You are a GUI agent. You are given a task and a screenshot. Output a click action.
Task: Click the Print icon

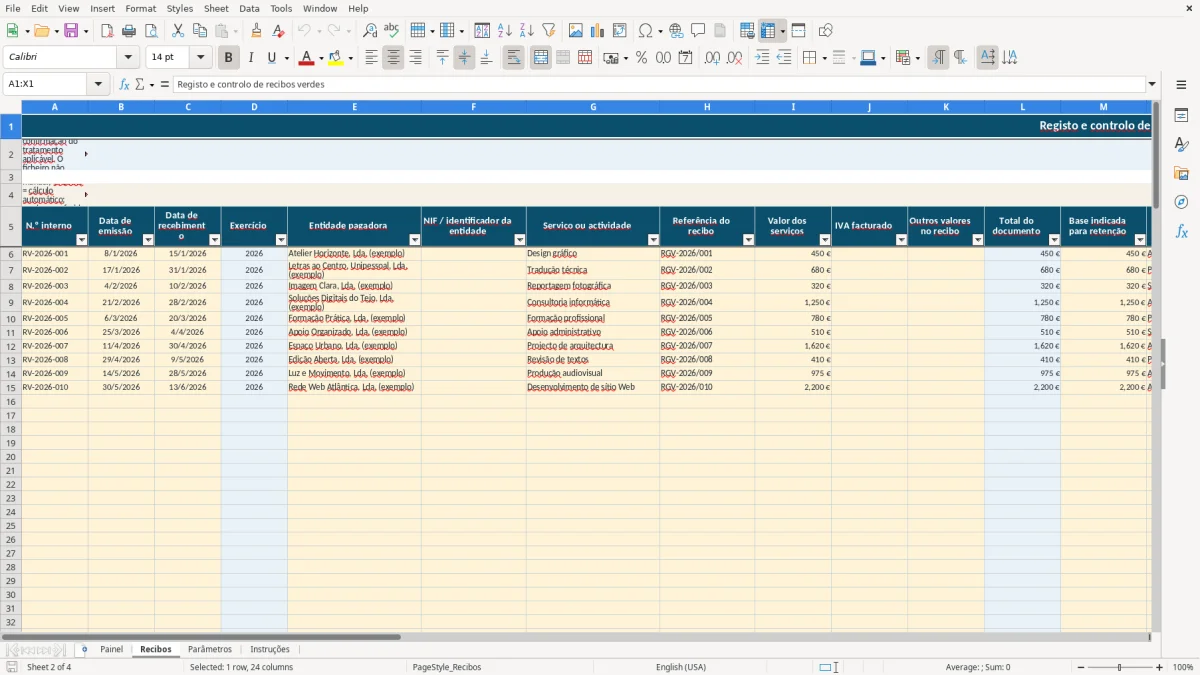click(129, 31)
